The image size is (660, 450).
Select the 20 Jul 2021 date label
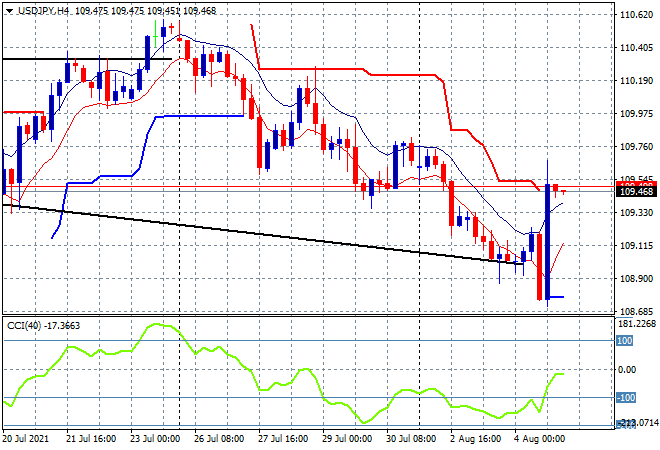click(x=25, y=439)
